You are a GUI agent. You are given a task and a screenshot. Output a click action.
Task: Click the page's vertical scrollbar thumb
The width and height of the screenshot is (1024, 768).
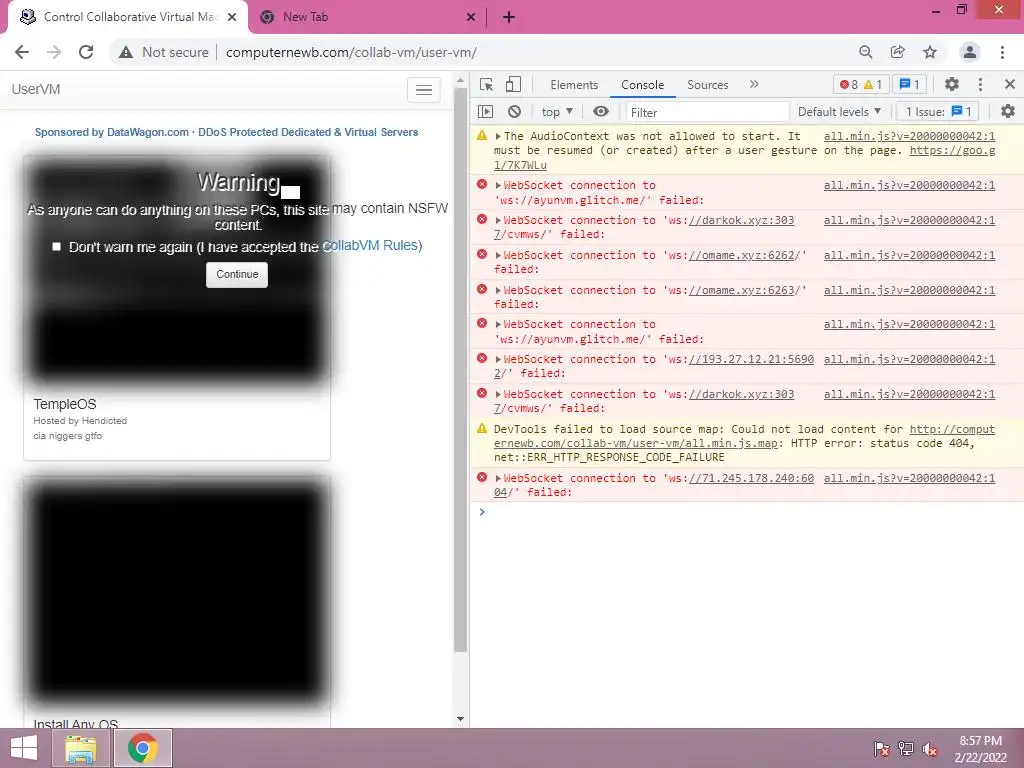(460, 369)
